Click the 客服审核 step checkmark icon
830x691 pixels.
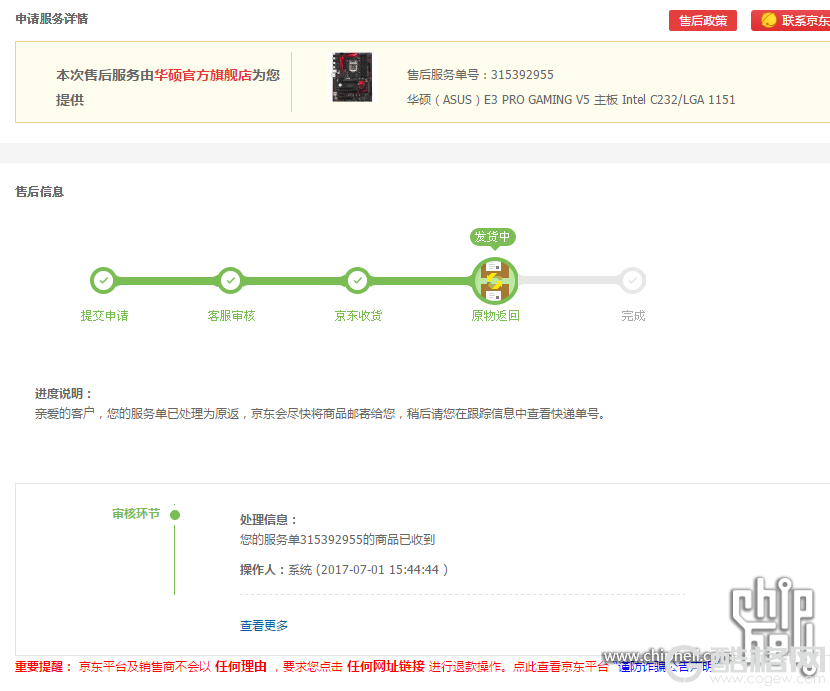tap(231, 280)
